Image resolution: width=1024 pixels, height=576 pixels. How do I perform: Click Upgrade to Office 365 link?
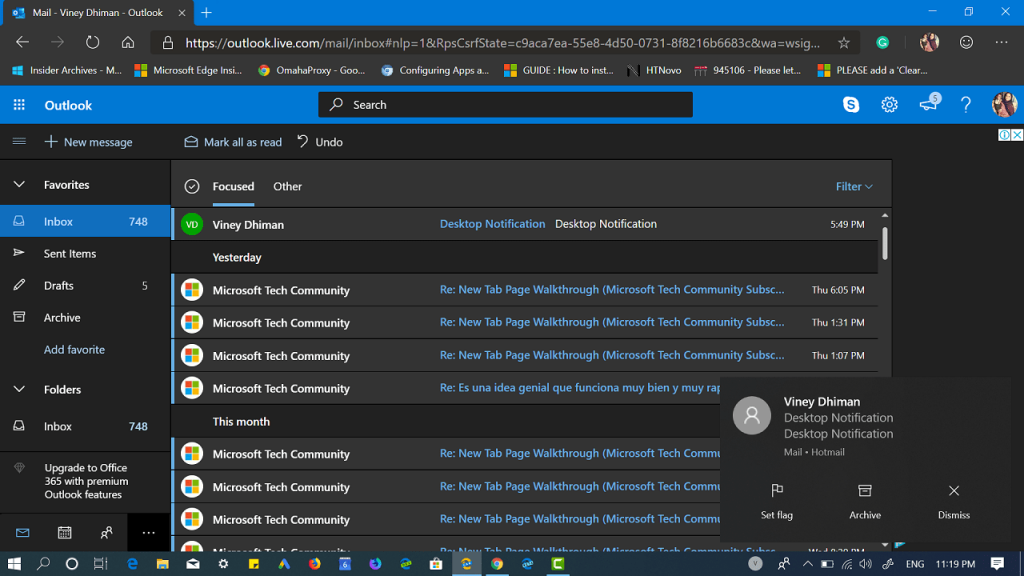pos(86,481)
